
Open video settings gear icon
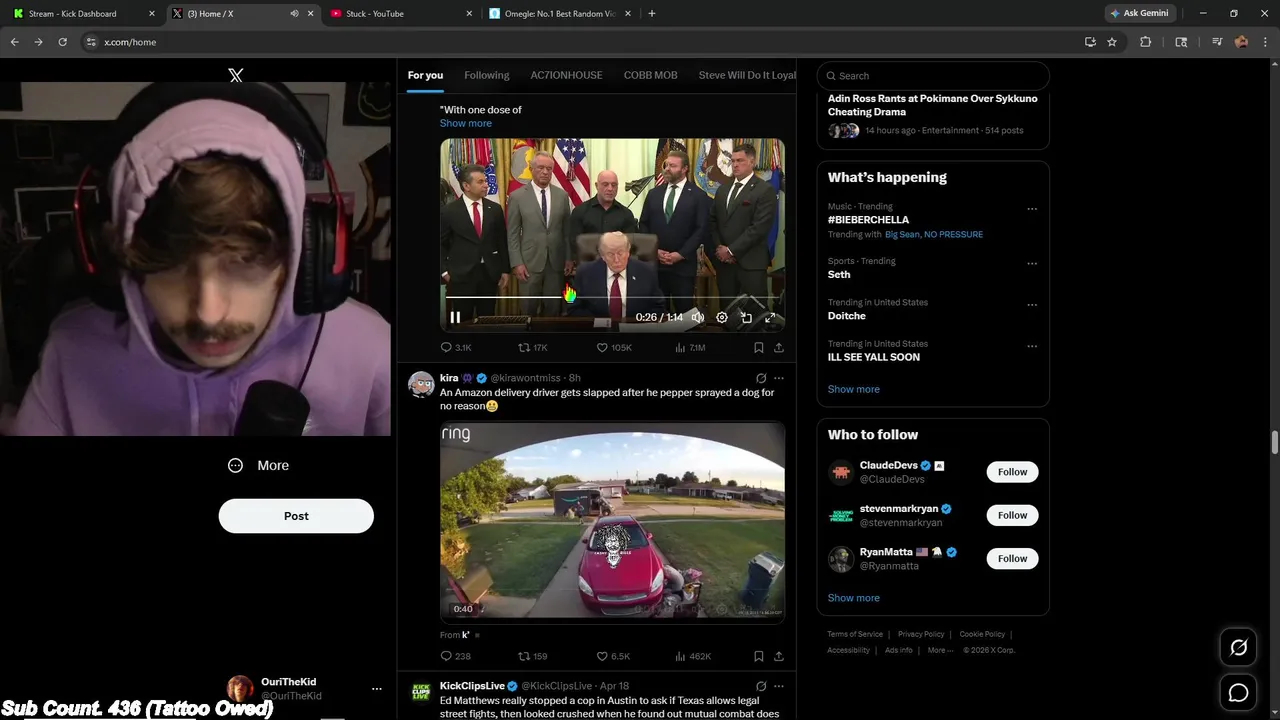click(722, 317)
